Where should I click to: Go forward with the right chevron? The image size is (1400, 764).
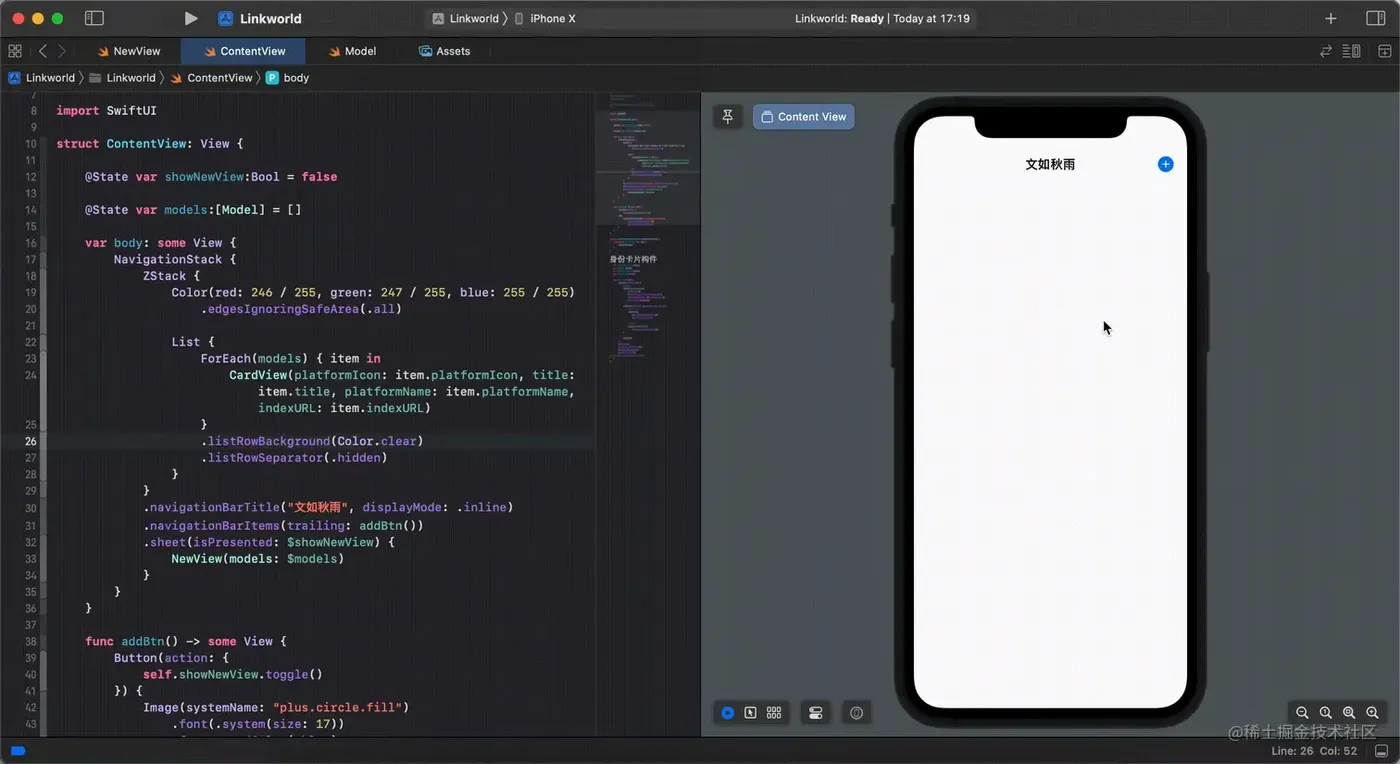(62, 51)
